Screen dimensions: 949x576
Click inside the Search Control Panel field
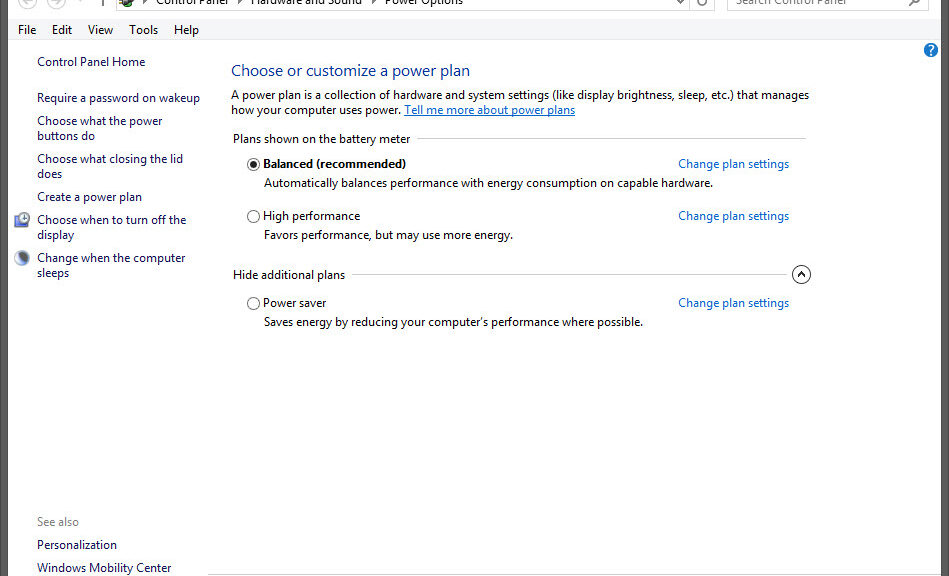click(820, 3)
